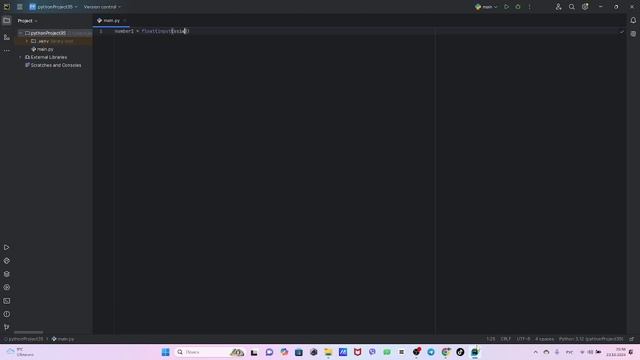
Task: Open 4 spaces indent settings
Action: click(544, 339)
